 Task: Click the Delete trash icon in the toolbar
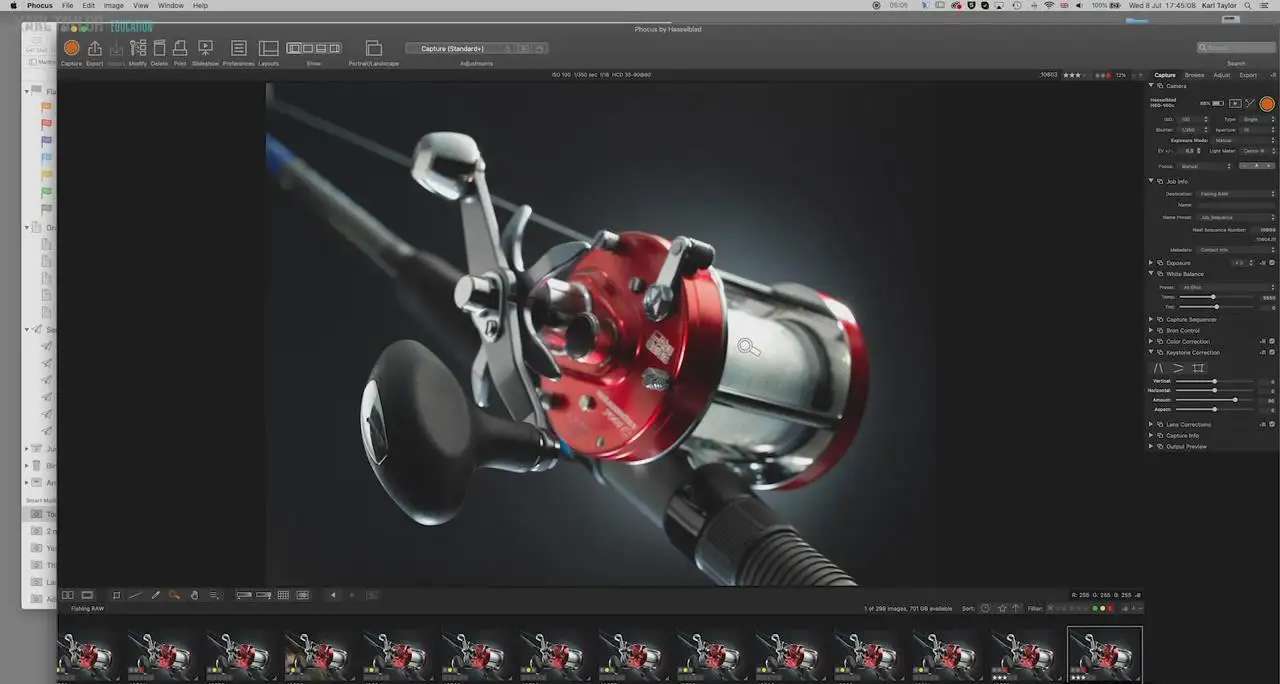click(x=159, y=48)
